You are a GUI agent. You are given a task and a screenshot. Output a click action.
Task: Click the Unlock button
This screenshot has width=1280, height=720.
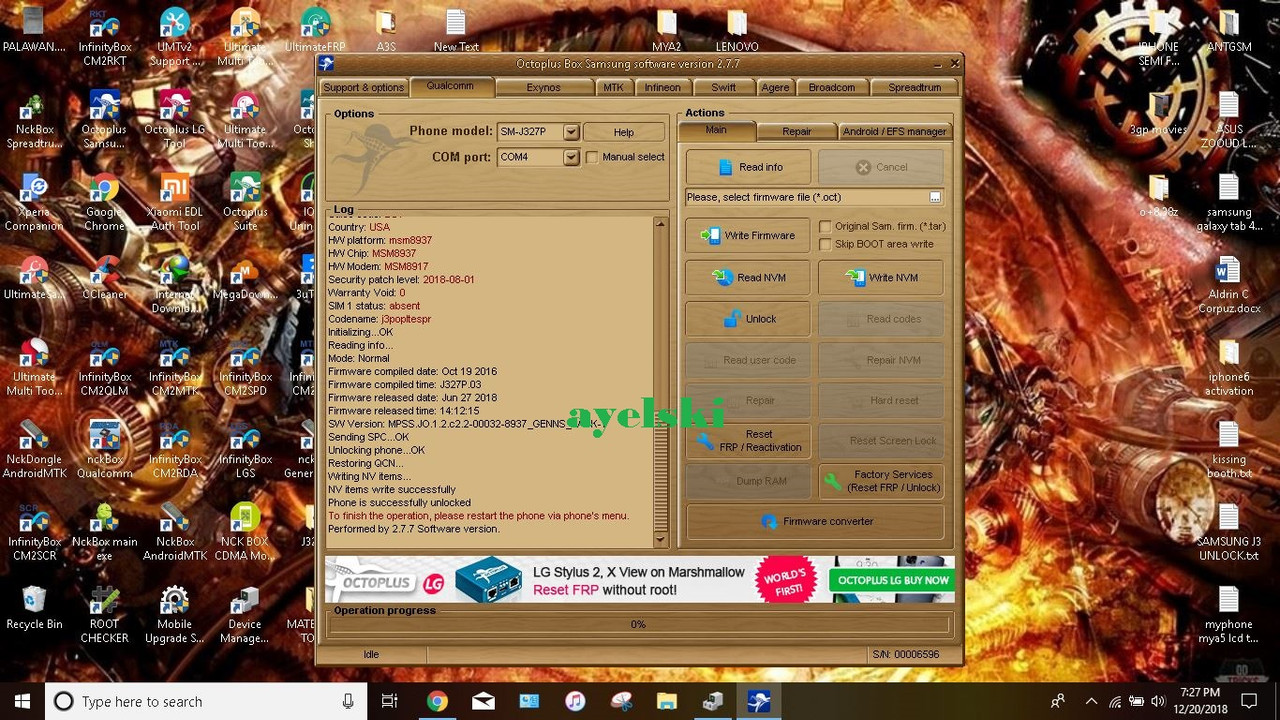click(748, 319)
